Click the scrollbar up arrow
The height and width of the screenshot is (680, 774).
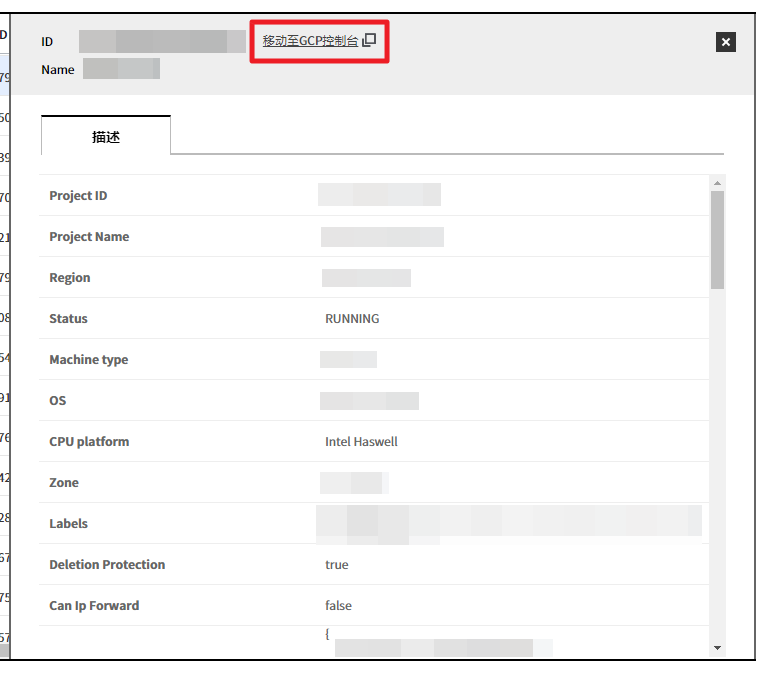(717, 183)
